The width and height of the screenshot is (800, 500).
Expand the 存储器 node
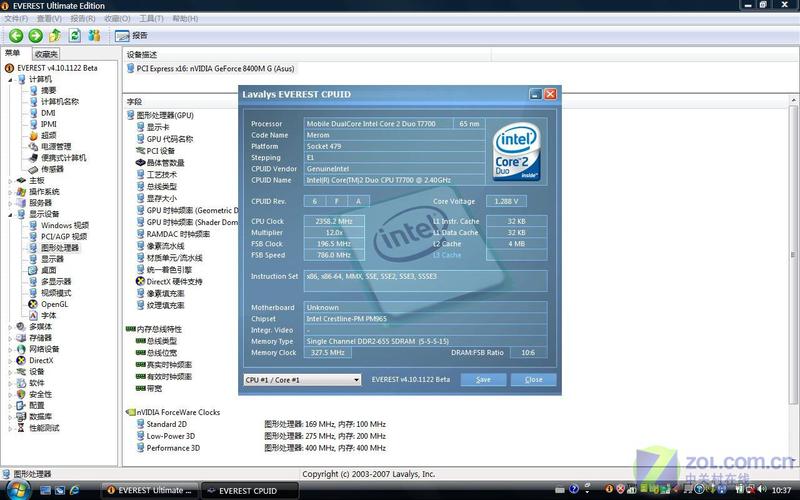pos(10,338)
